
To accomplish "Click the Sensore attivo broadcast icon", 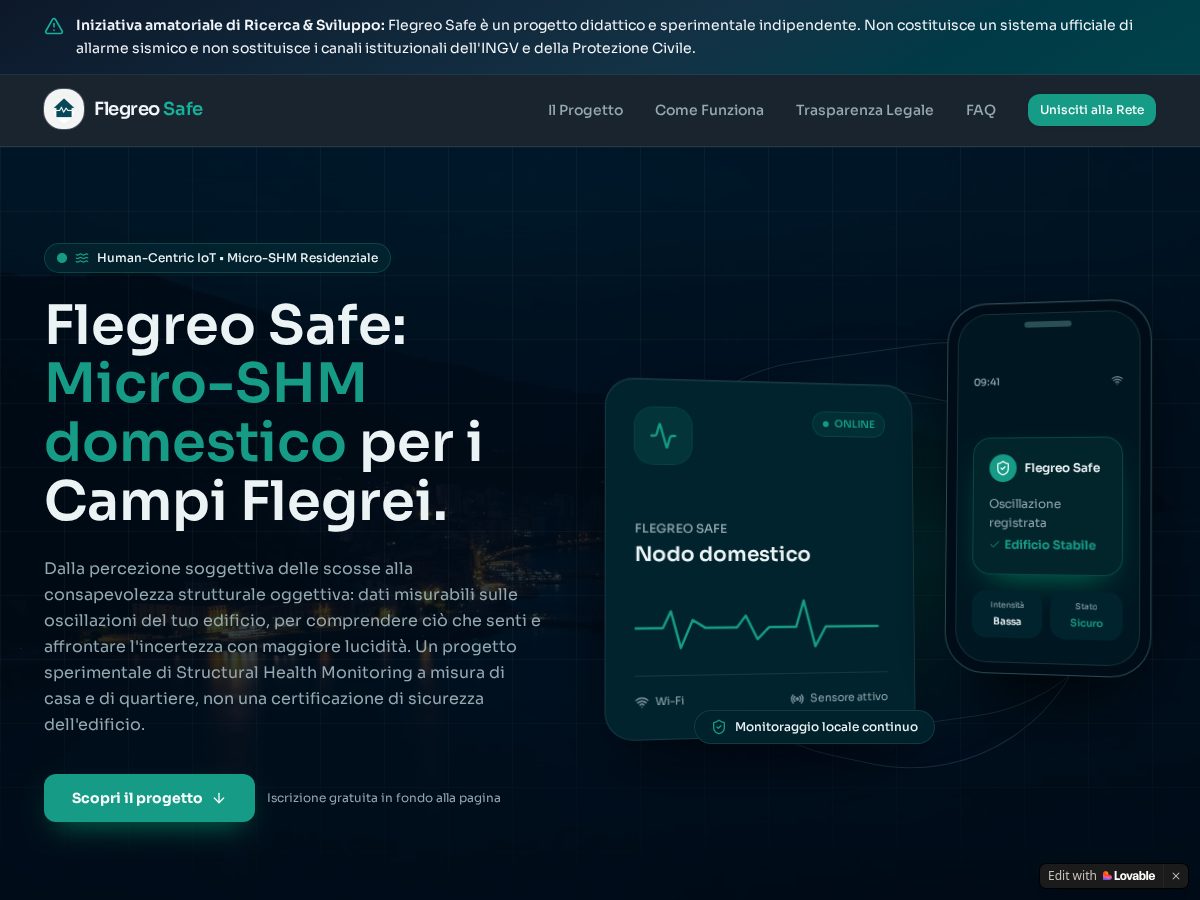I will (x=797, y=698).
